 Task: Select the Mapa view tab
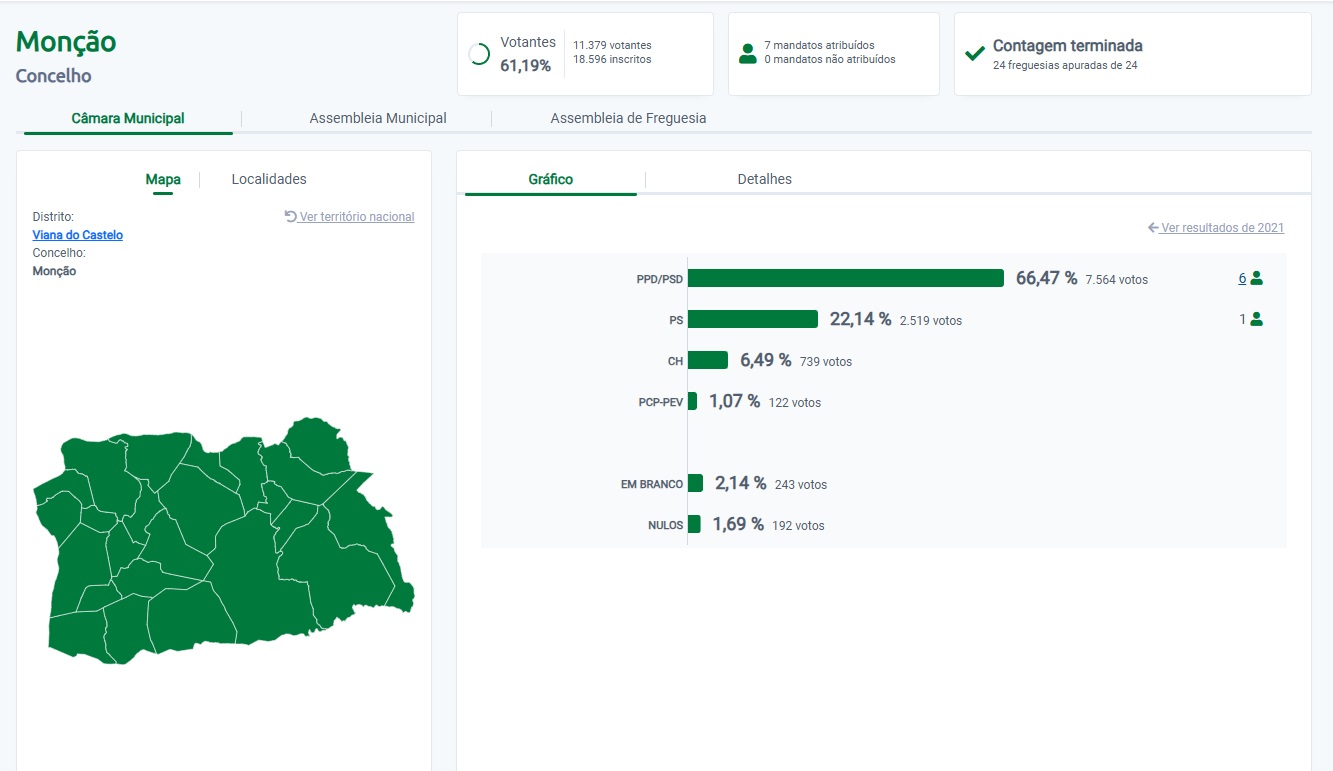(163, 179)
